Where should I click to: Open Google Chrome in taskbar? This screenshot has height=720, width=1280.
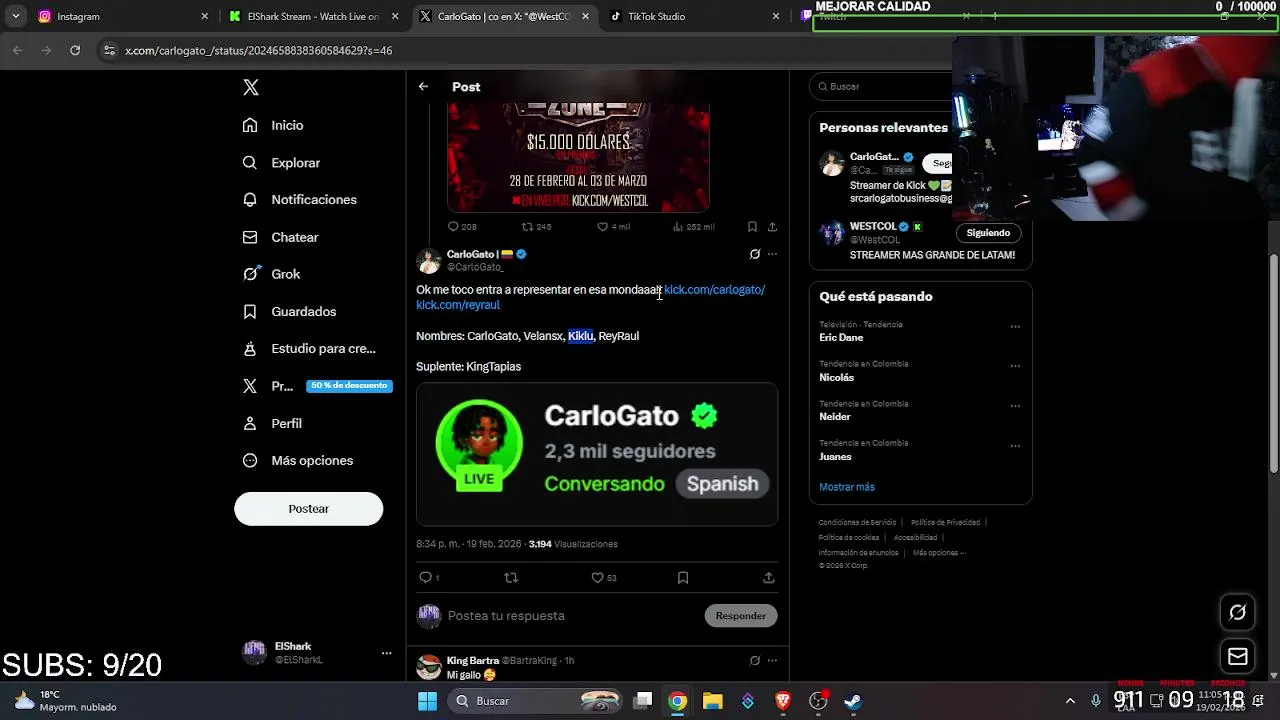(678, 701)
